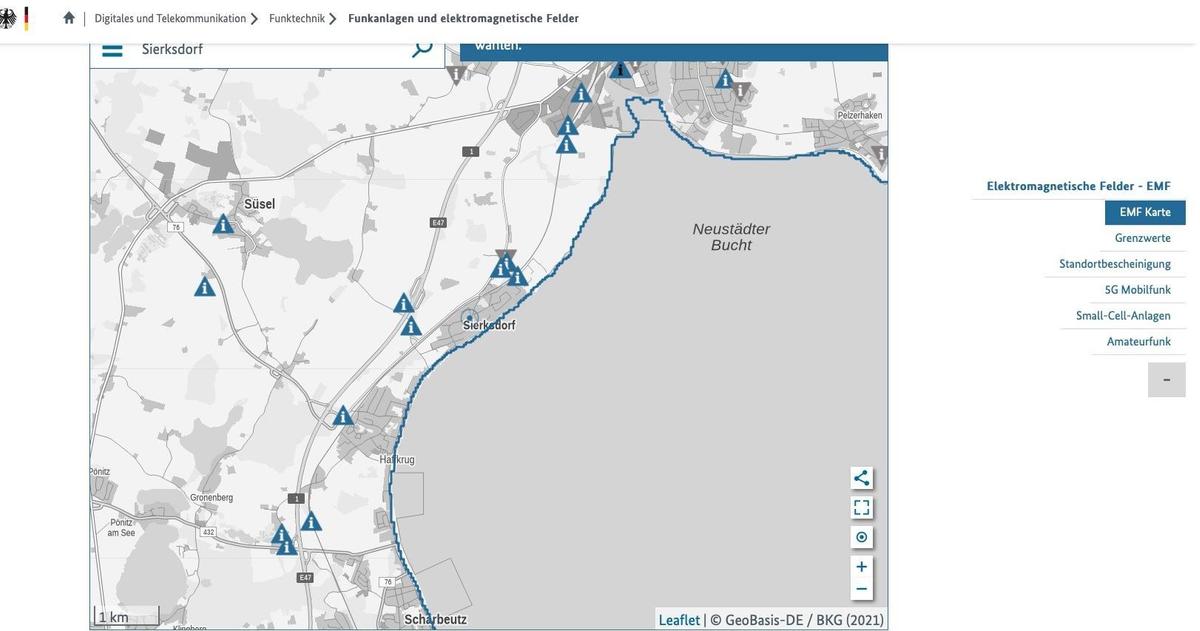Click the Leaflet attribution link
The height and width of the screenshot is (631, 1200).
pos(679,620)
